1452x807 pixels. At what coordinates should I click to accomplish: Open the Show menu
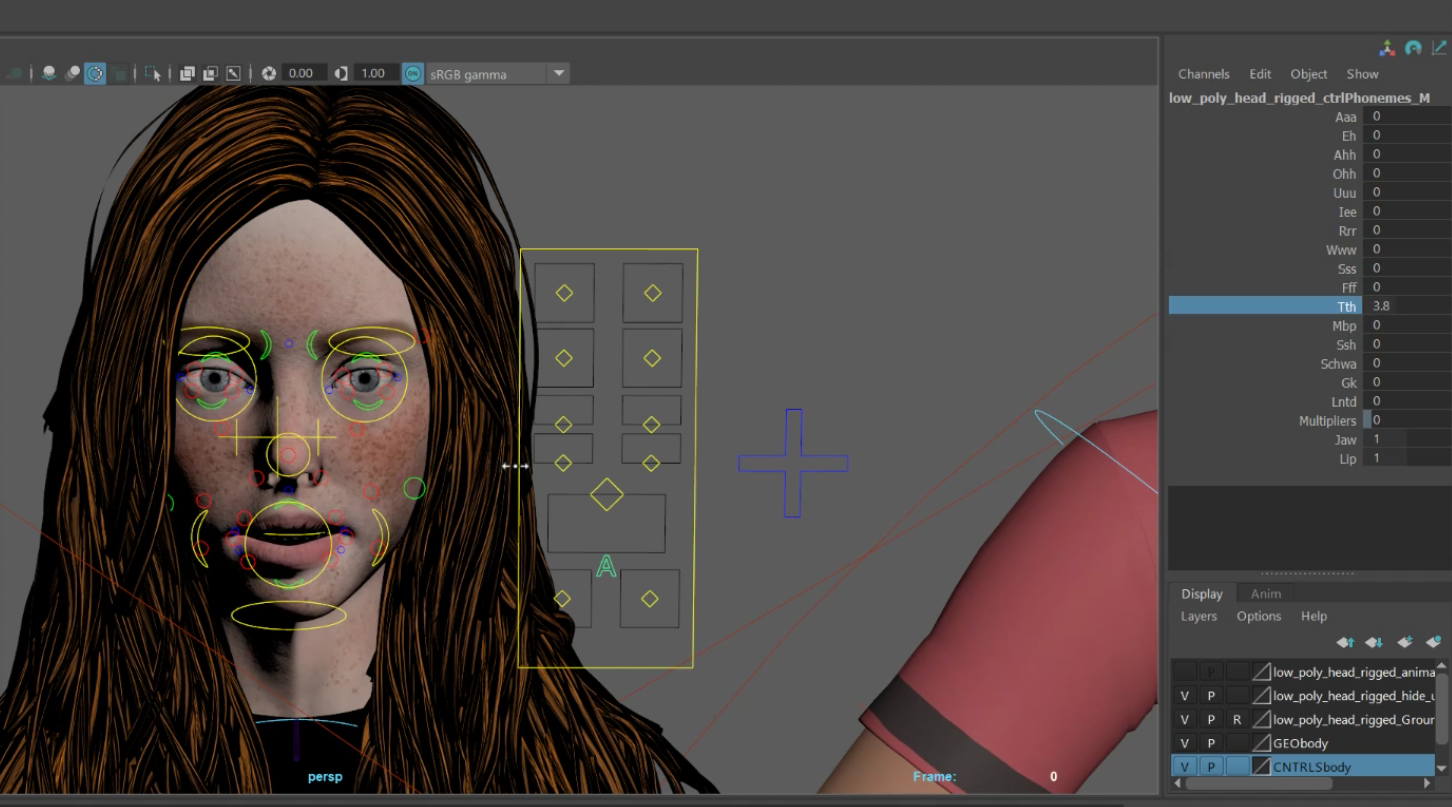[1362, 74]
